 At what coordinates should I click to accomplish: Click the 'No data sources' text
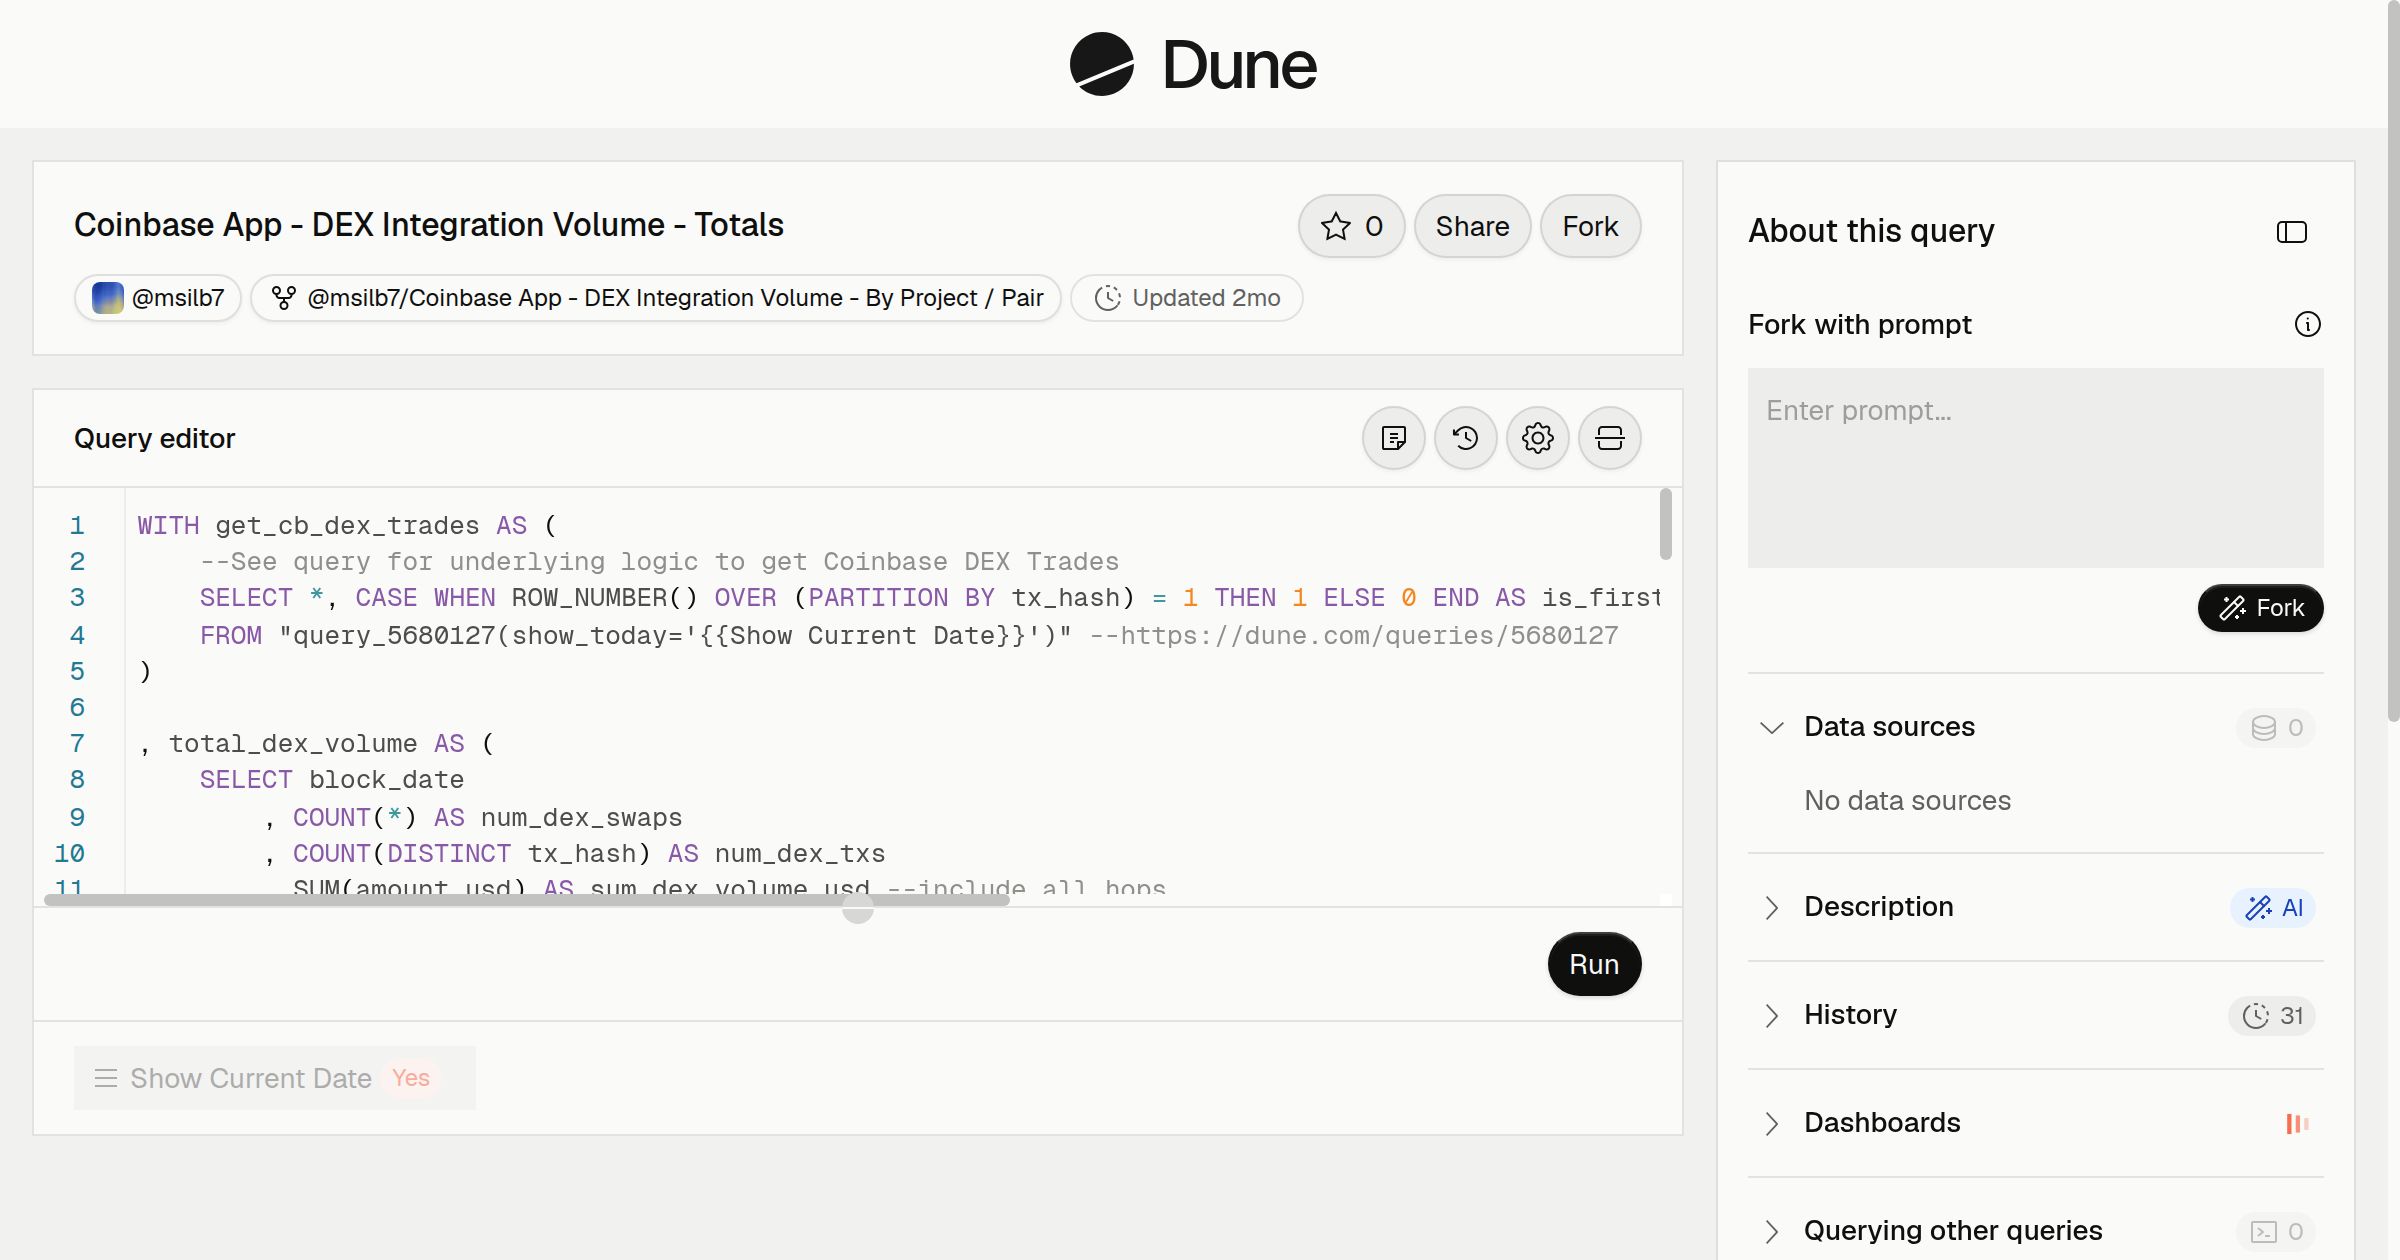click(x=1907, y=800)
